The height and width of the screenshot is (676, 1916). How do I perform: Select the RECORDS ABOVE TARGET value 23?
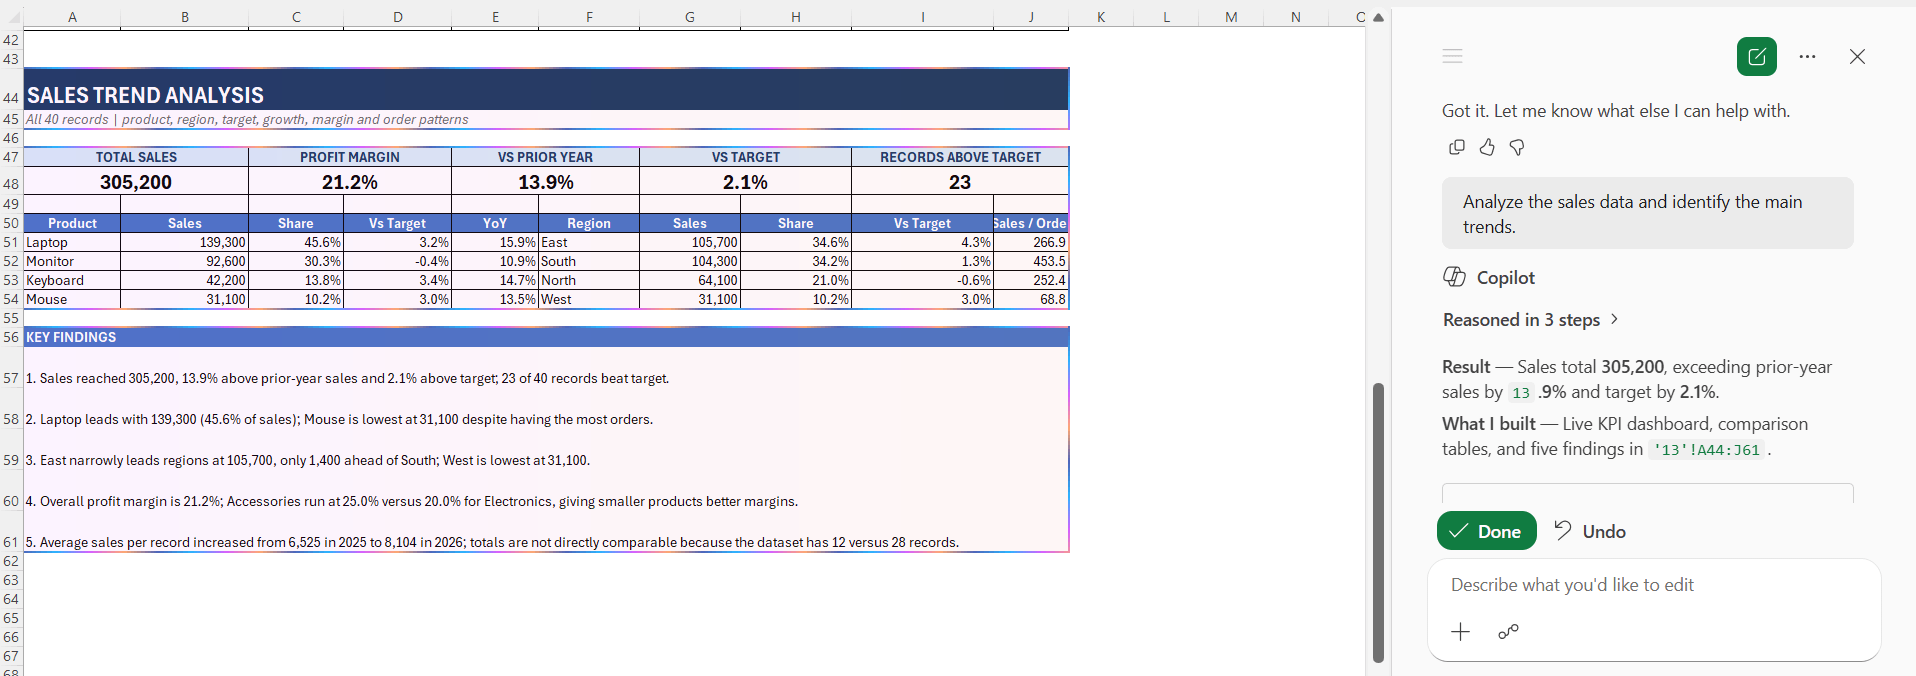pos(960,182)
